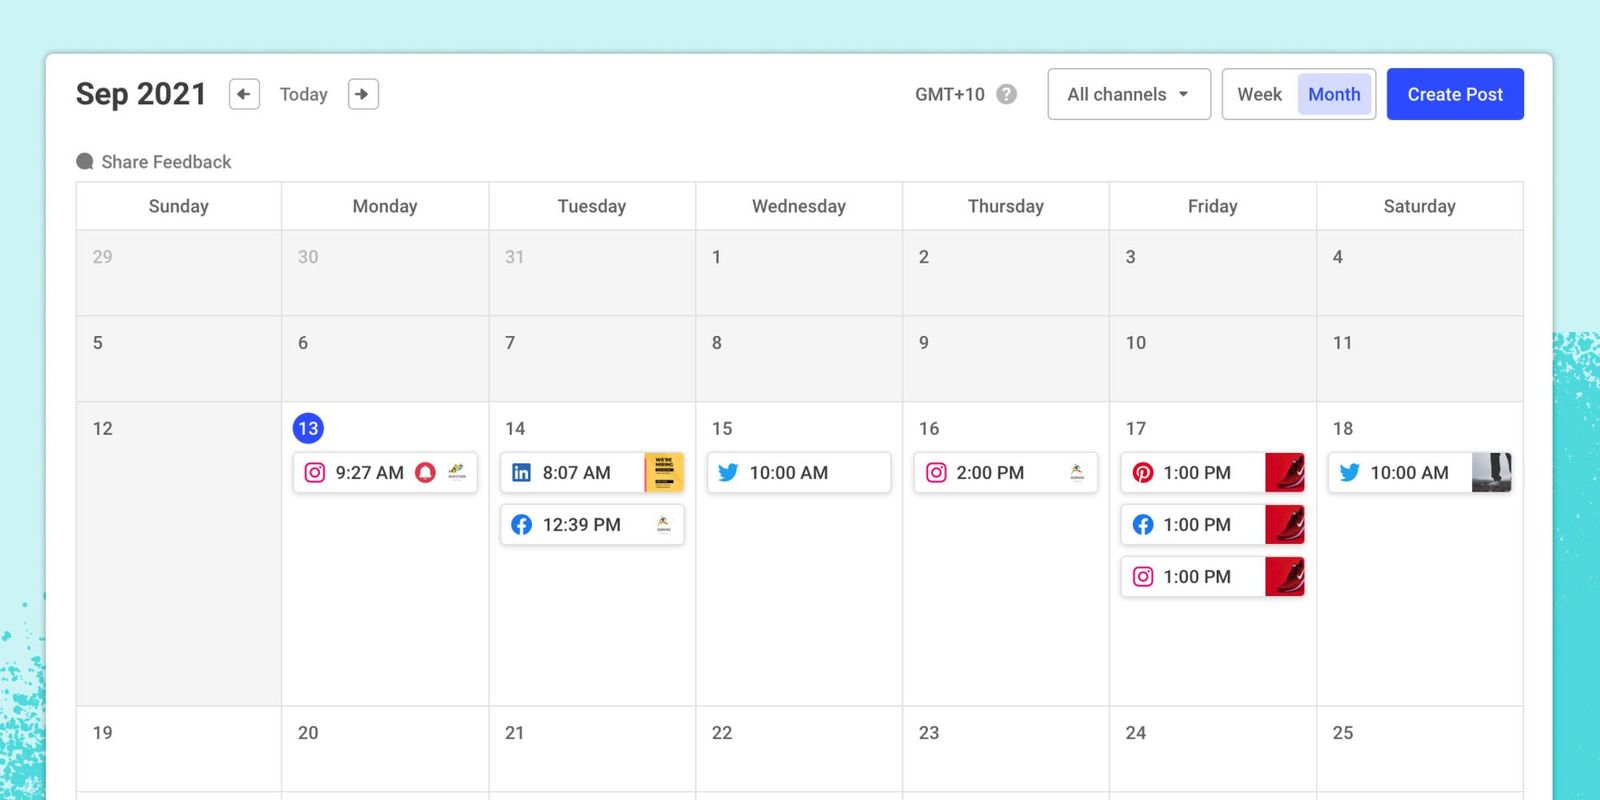Open the red shoe thumbnail on Pinterest post
1600x800 pixels.
(x=1285, y=472)
